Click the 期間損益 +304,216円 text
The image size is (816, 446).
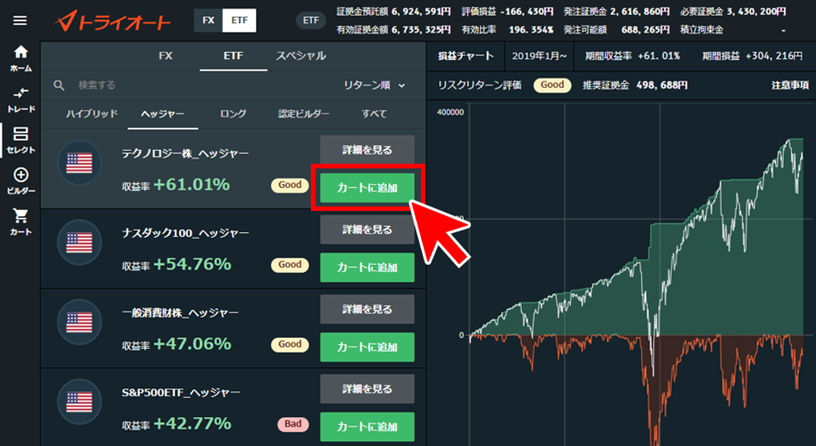tap(752, 56)
